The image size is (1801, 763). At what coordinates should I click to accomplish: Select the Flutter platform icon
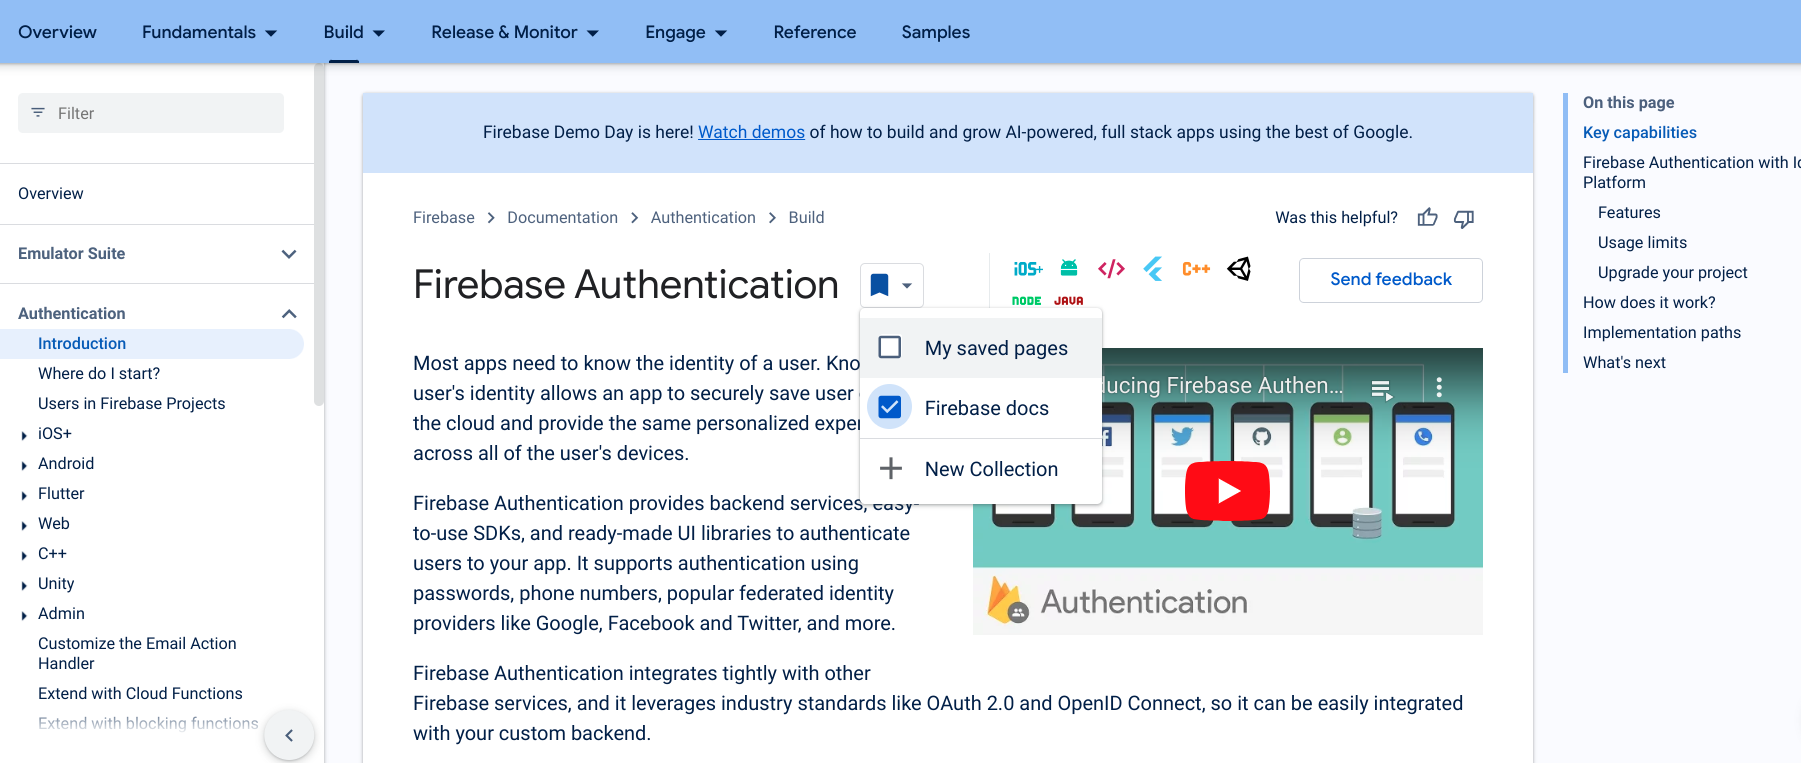(x=1153, y=269)
